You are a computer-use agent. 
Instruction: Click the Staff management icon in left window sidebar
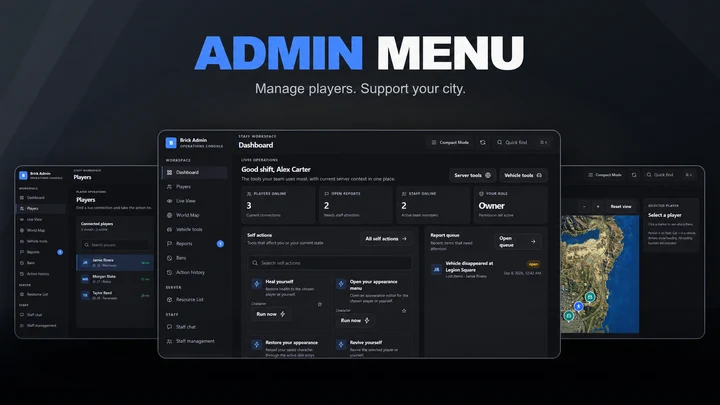click(x=22, y=326)
